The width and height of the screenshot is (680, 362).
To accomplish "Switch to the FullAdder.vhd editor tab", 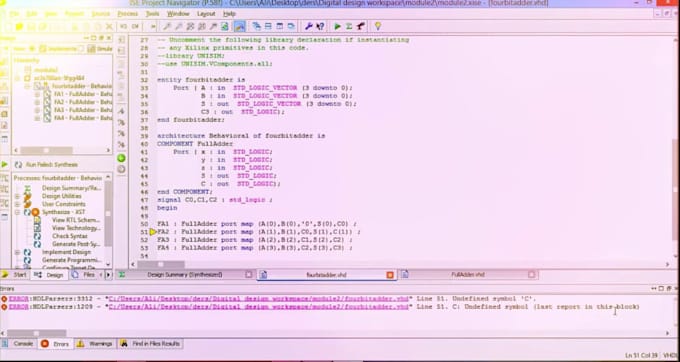I will pyautogui.click(x=468, y=274).
